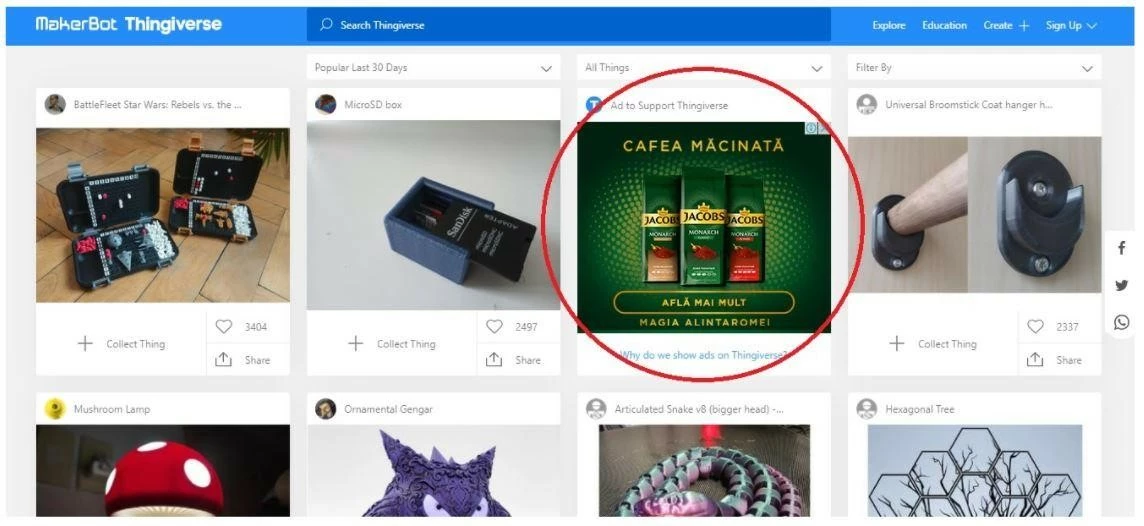1144x526 pixels.
Task: Click the search magnifier icon
Action: tap(327, 25)
